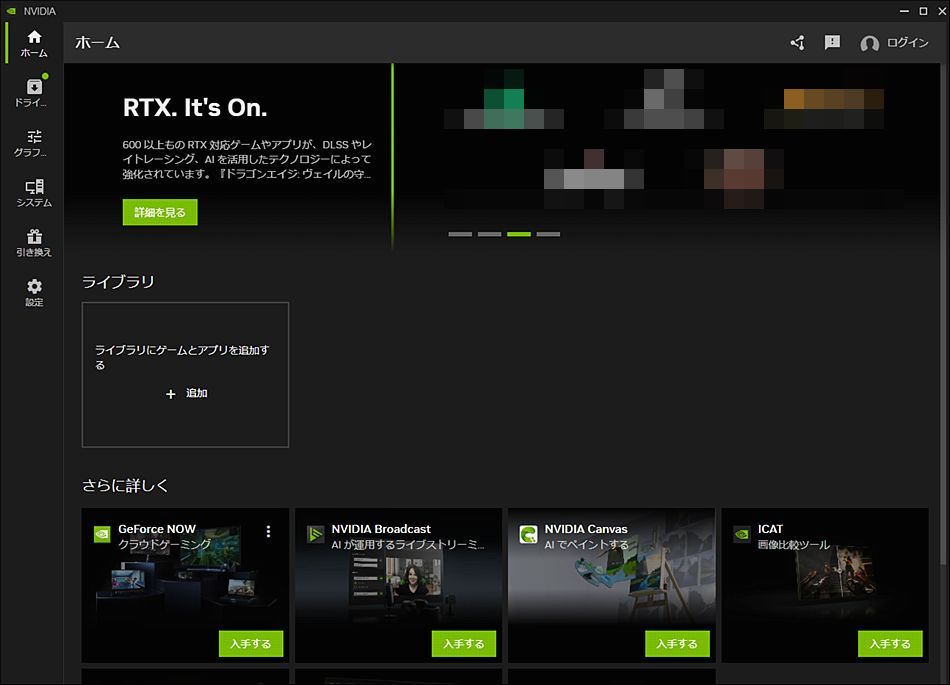Open the Drivers (ドライバー) section
The image size is (950, 685).
pos(33,93)
